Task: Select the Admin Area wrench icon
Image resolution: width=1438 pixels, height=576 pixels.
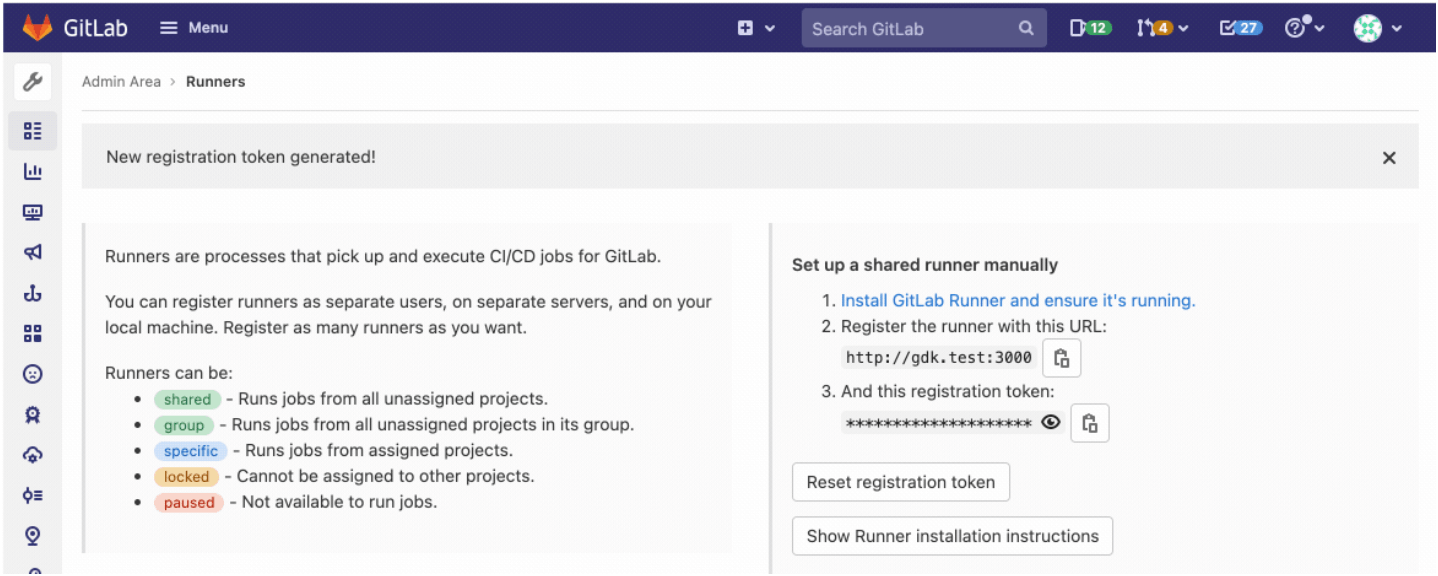Action: click(x=33, y=81)
